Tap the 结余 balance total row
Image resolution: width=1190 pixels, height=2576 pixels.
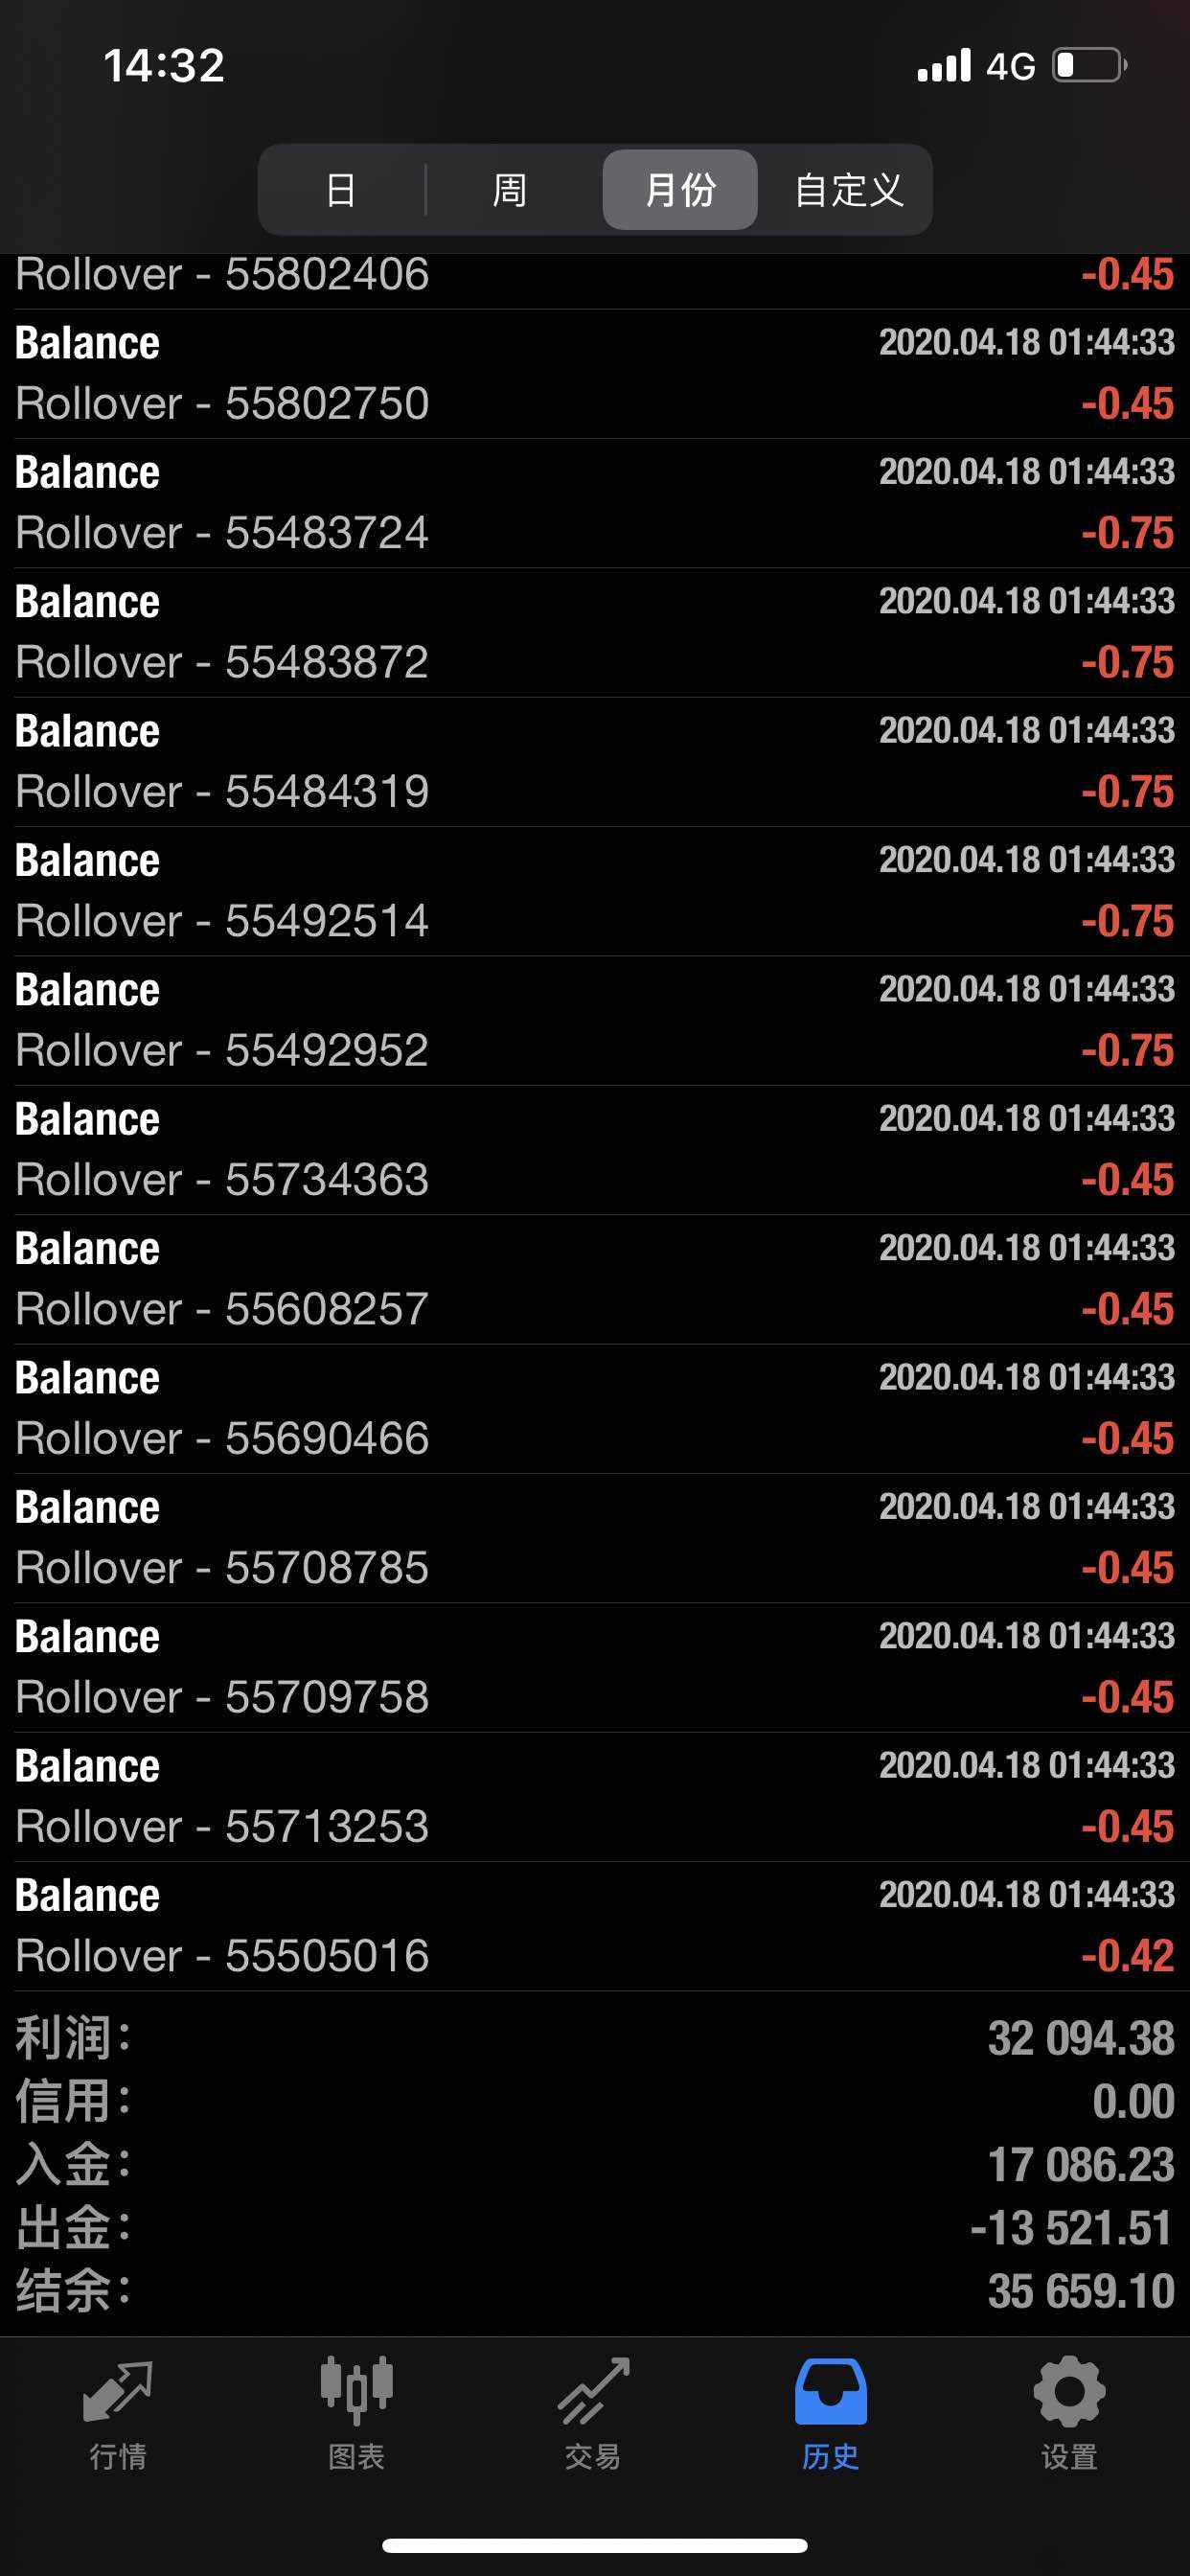595,2291
